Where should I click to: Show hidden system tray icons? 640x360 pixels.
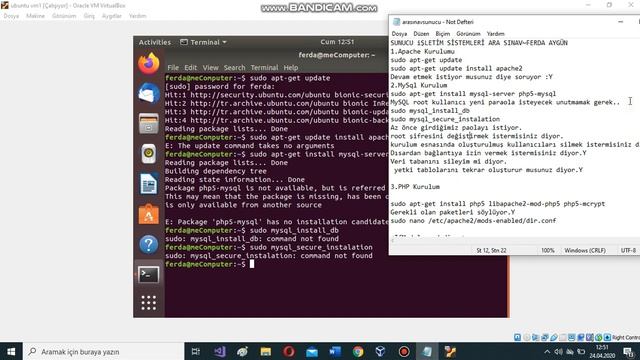(x=547, y=351)
